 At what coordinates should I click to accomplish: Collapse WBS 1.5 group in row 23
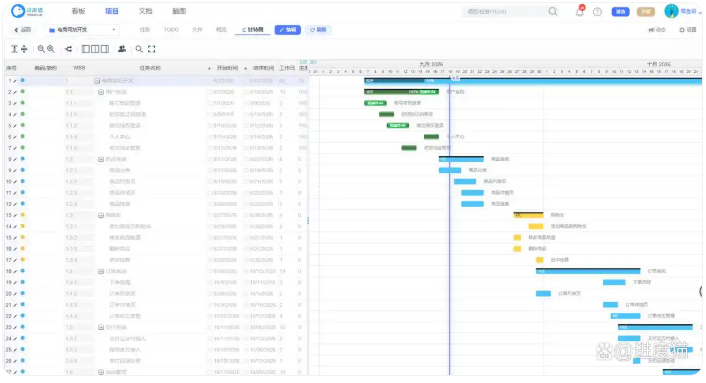[x=101, y=328]
